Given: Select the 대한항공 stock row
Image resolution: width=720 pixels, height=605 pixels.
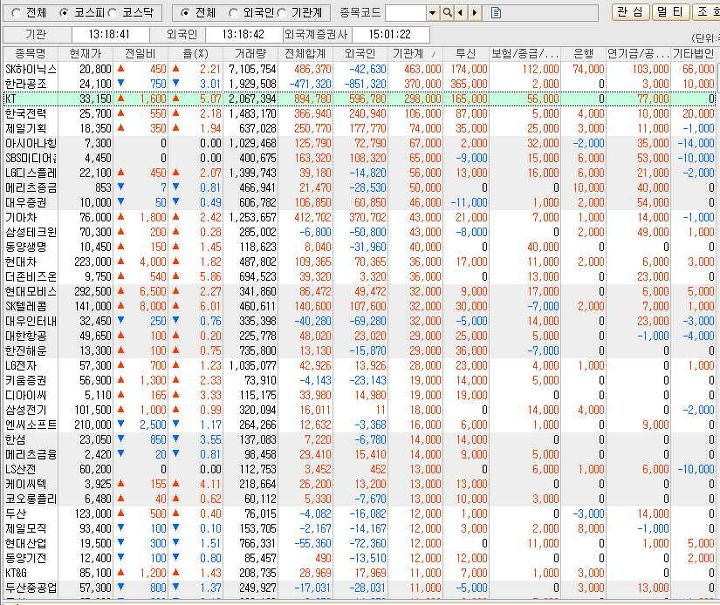Looking at the screenshot, I should coord(360,336).
